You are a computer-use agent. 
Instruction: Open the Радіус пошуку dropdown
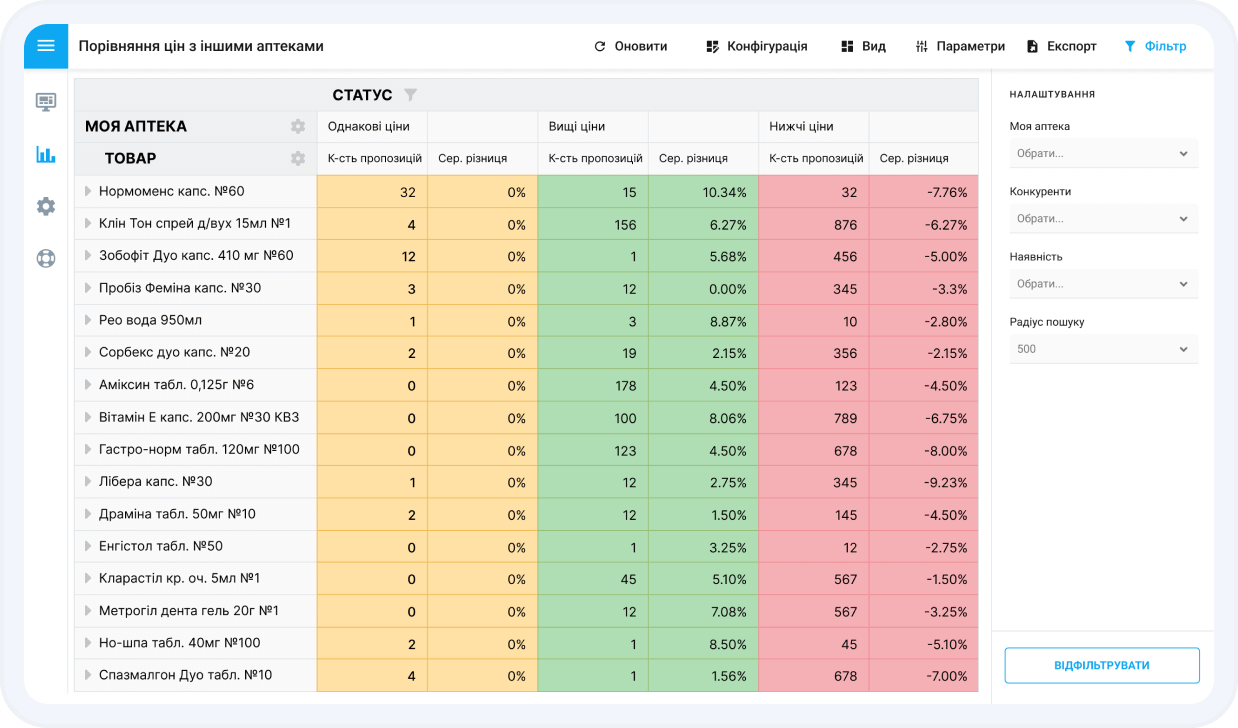(x=1103, y=349)
